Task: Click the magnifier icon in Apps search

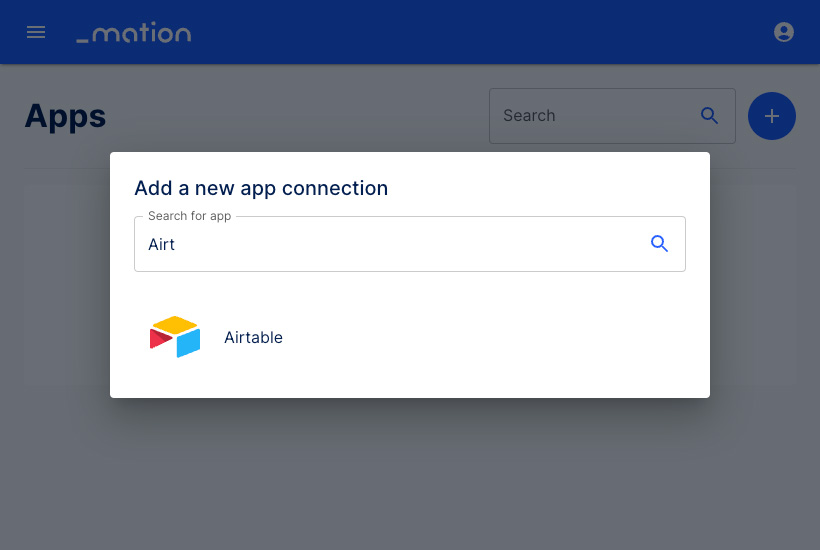Action: pos(709,116)
